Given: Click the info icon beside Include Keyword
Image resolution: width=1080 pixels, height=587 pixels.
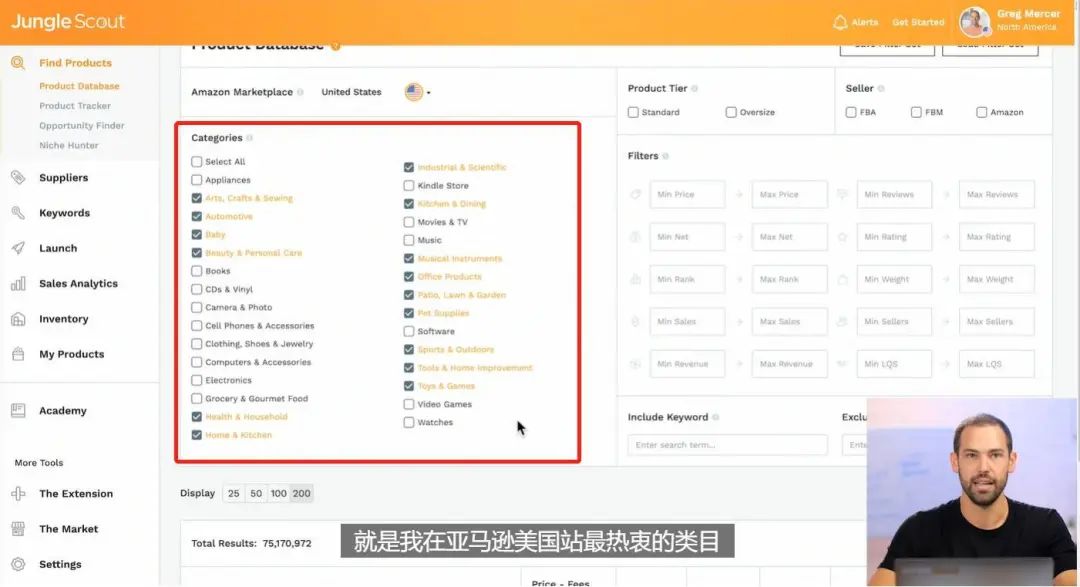Looking at the screenshot, I should pyautogui.click(x=716, y=417).
